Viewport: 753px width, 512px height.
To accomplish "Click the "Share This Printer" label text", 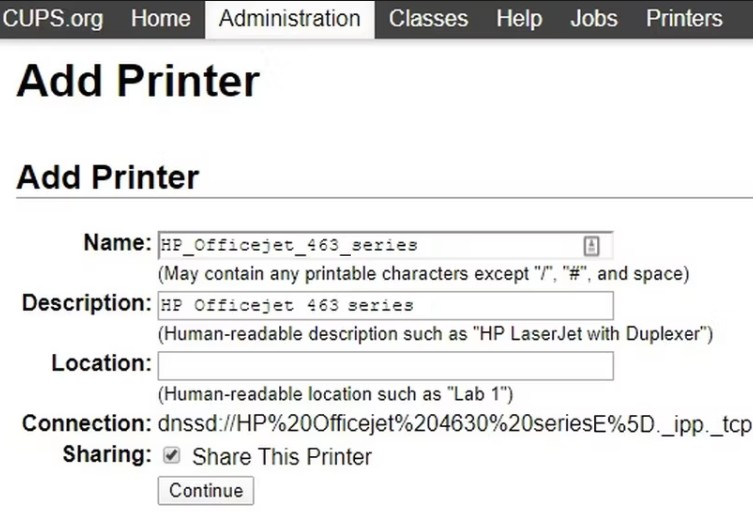I will tap(282, 456).
